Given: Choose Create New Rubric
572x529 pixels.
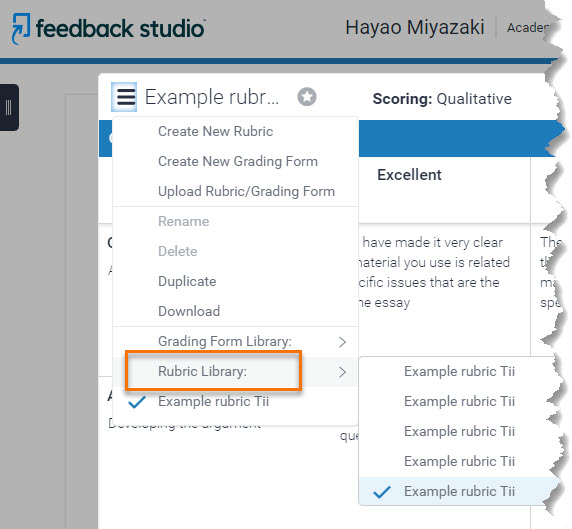Looking at the screenshot, I should tap(235, 131).
